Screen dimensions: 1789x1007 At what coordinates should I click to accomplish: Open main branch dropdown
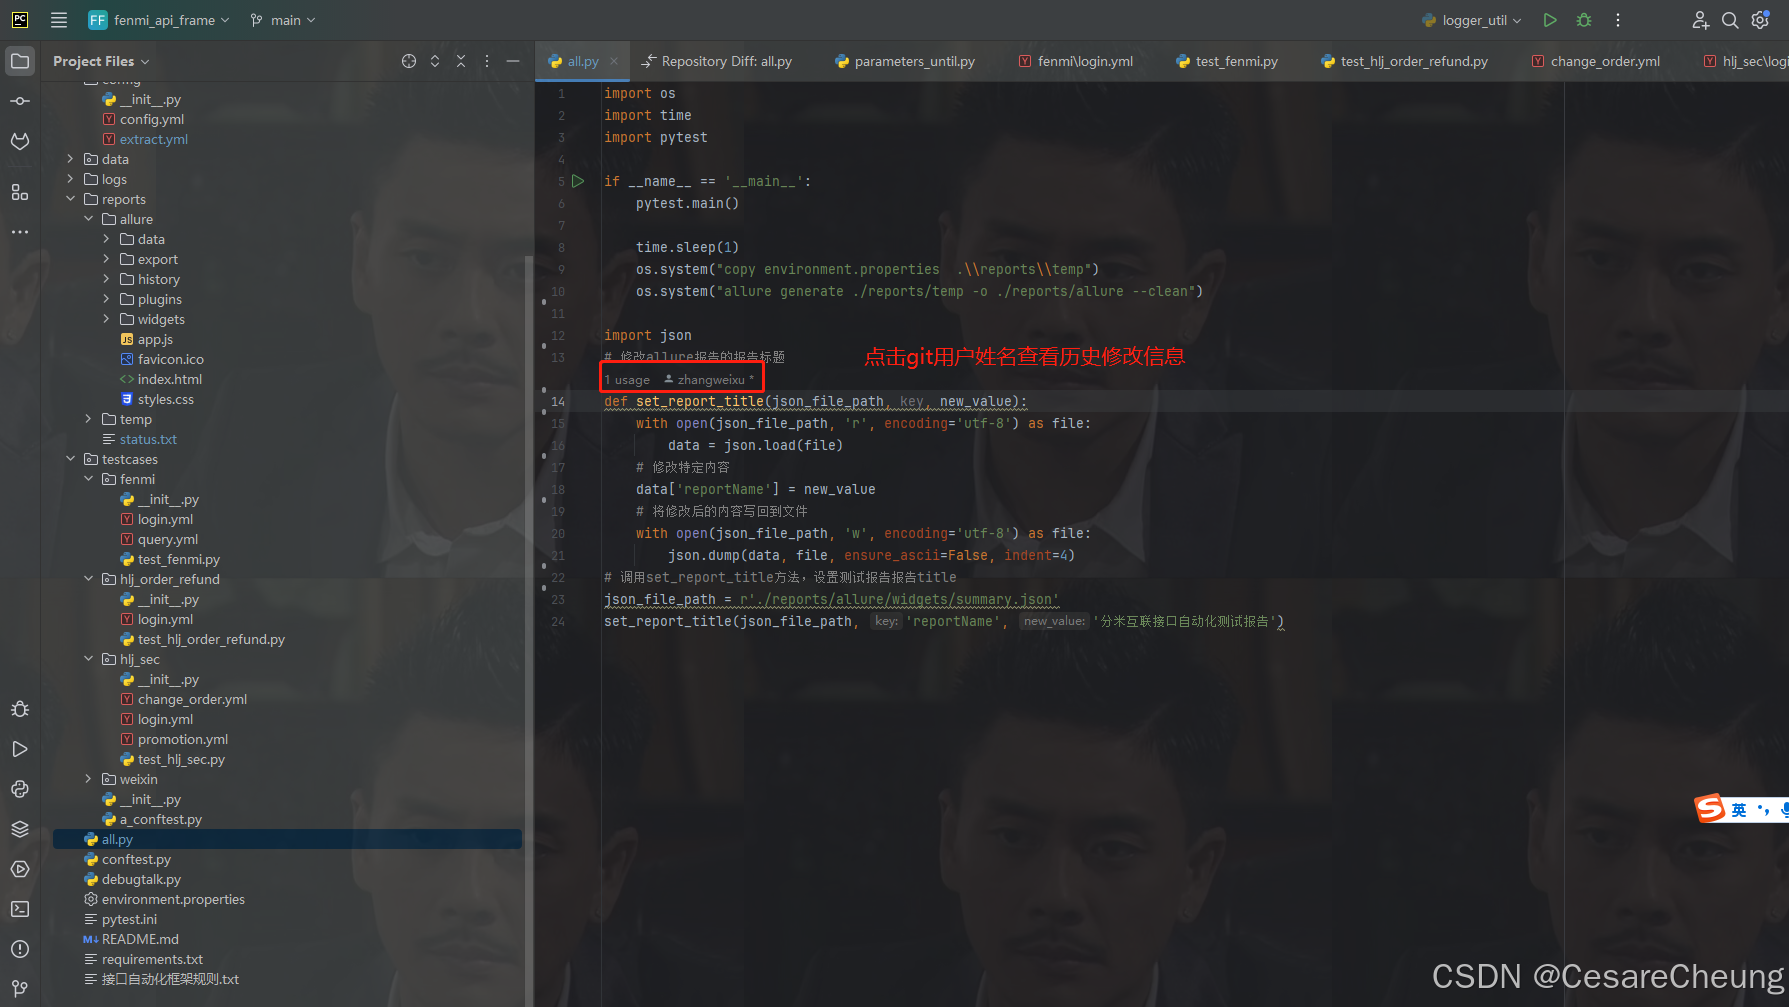pyautogui.click(x=283, y=20)
